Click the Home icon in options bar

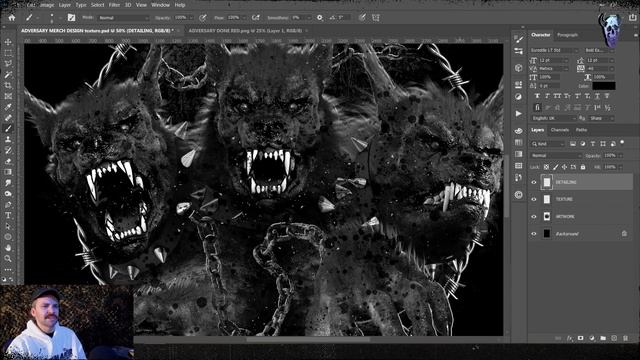click(11, 18)
